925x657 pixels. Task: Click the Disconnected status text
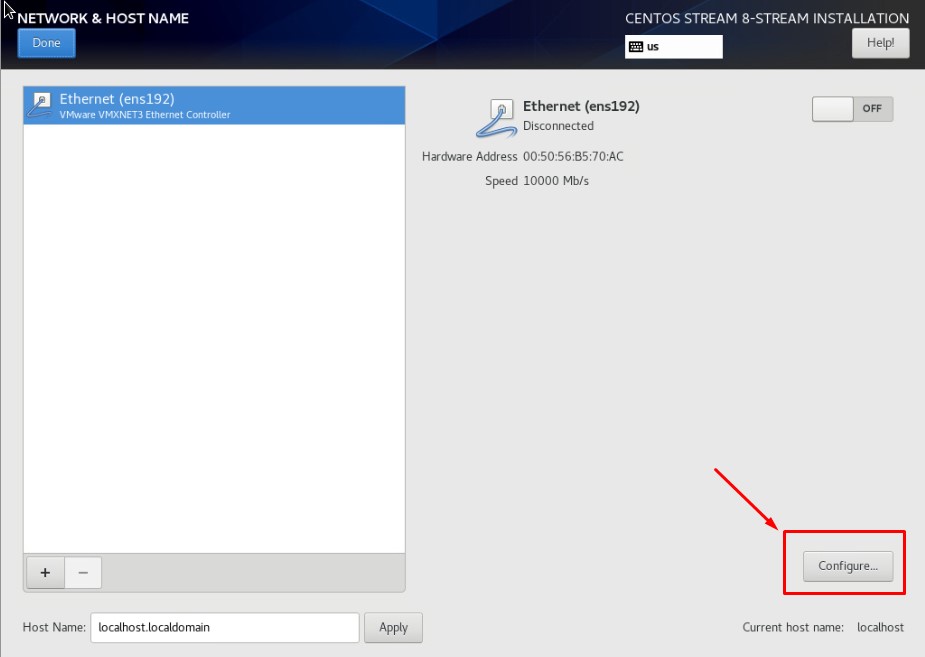[x=558, y=126]
